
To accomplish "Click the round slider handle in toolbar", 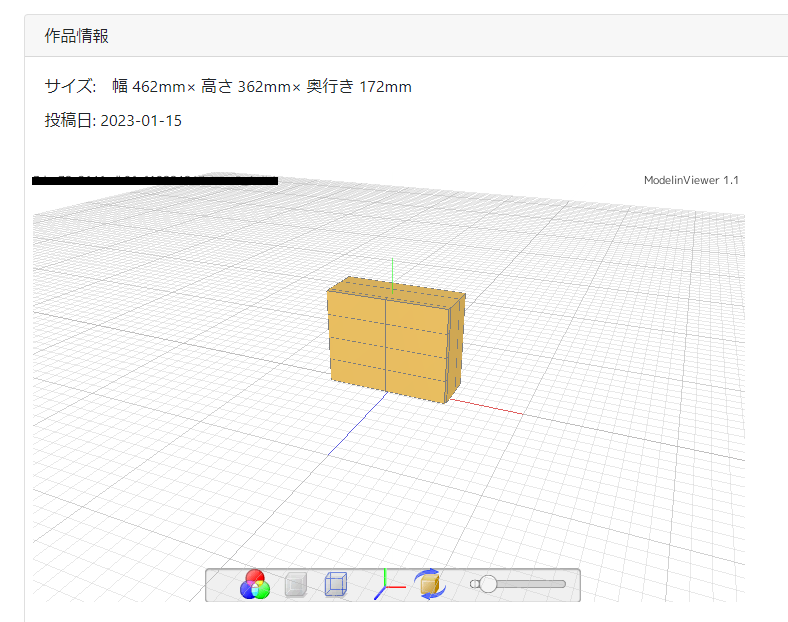I will [x=488, y=584].
